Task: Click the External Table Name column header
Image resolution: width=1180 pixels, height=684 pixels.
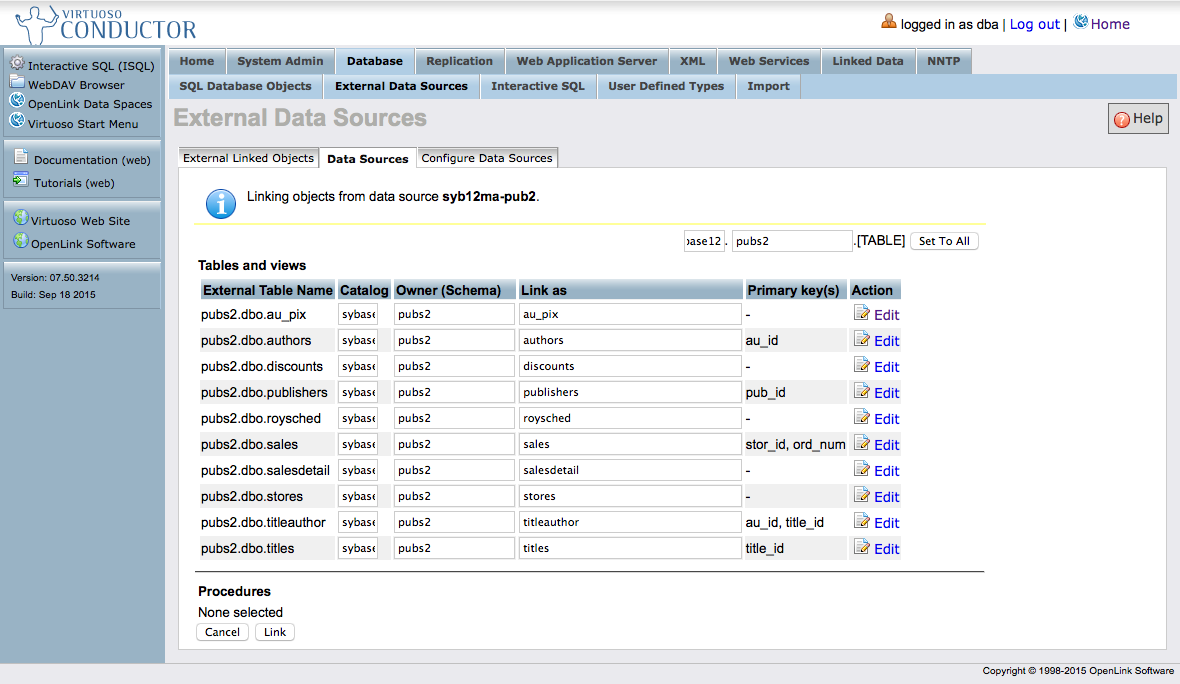Action: 268,290
